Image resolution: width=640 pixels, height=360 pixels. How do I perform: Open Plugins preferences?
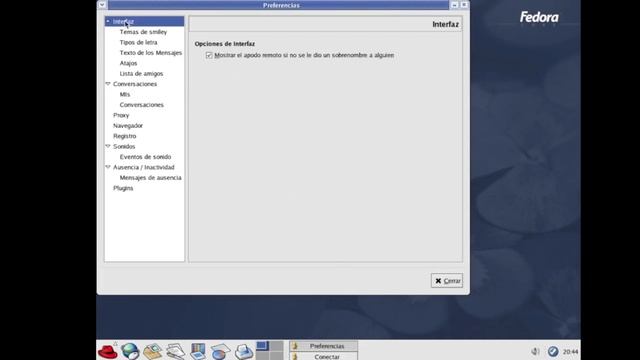coord(123,188)
